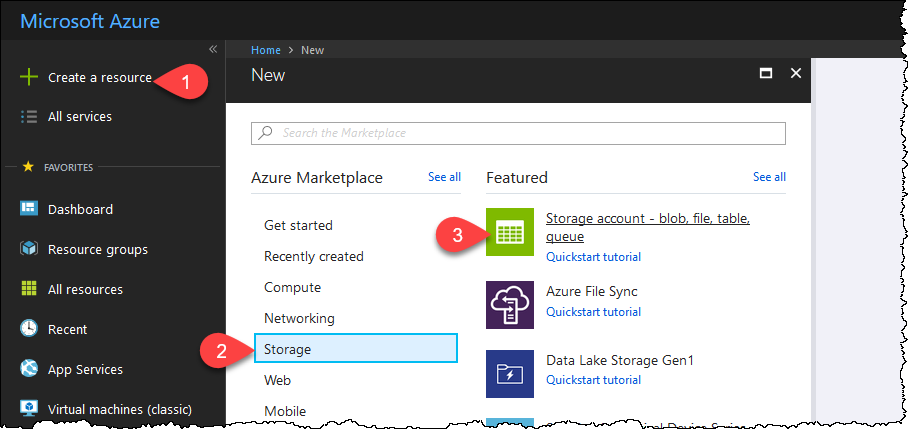908x429 pixels.
Task: Click the green Storage account table icon
Action: point(510,232)
